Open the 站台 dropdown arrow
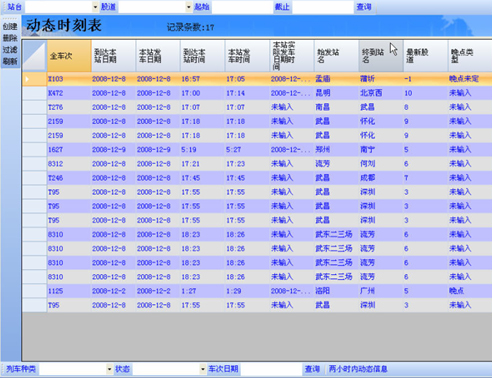 (x=95, y=7)
